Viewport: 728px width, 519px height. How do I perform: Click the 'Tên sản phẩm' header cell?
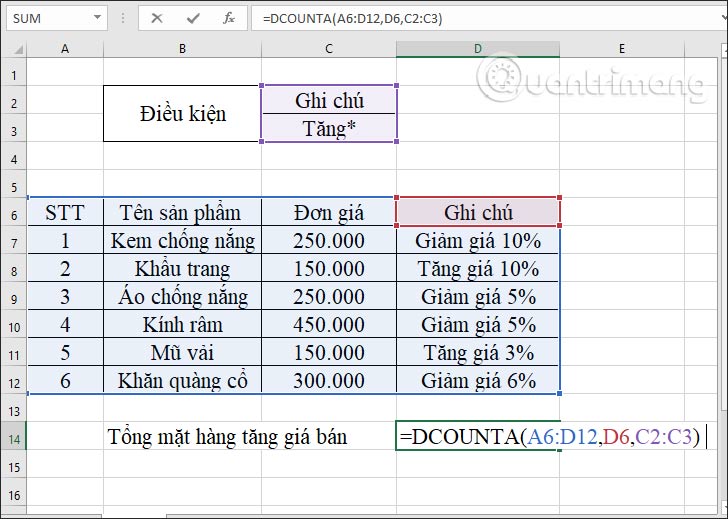click(182, 212)
